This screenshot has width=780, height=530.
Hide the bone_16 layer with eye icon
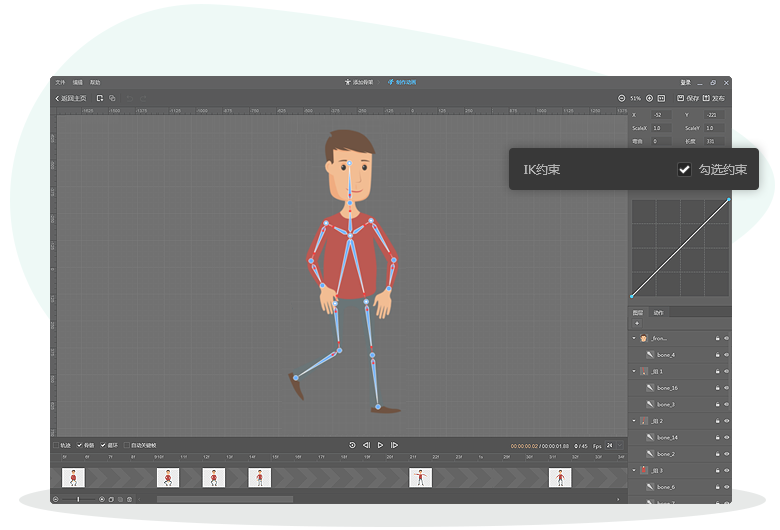[726, 388]
